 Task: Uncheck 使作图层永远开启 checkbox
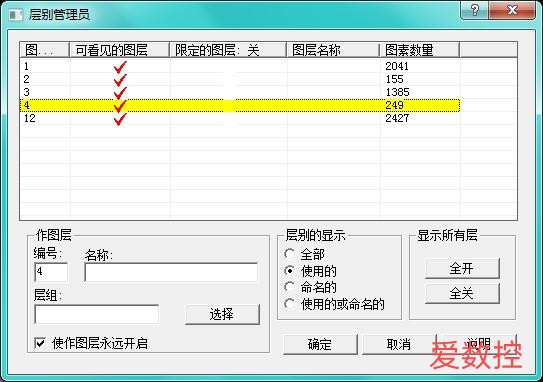tap(40, 343)
